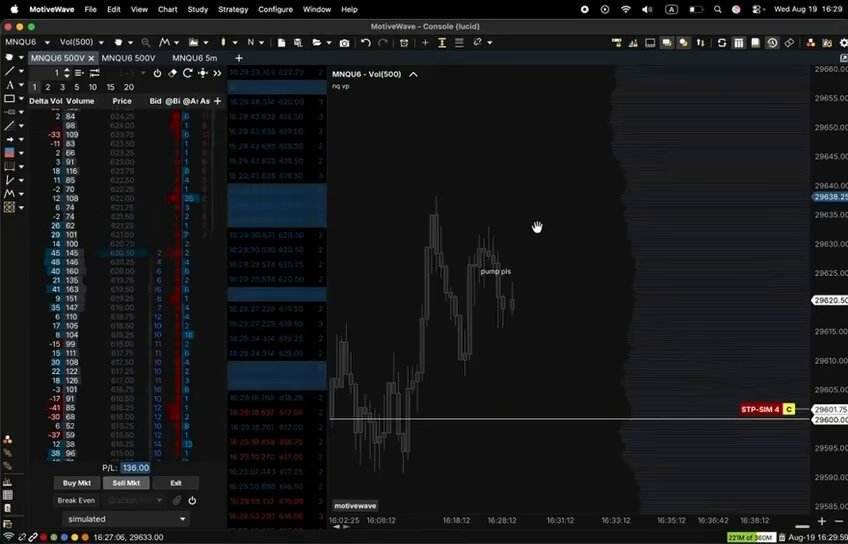Viewport: 848px width, 544px height.
Task: Switch to MNQU6 5m tab
Action: pyautogui.click(x=195, y=58)
